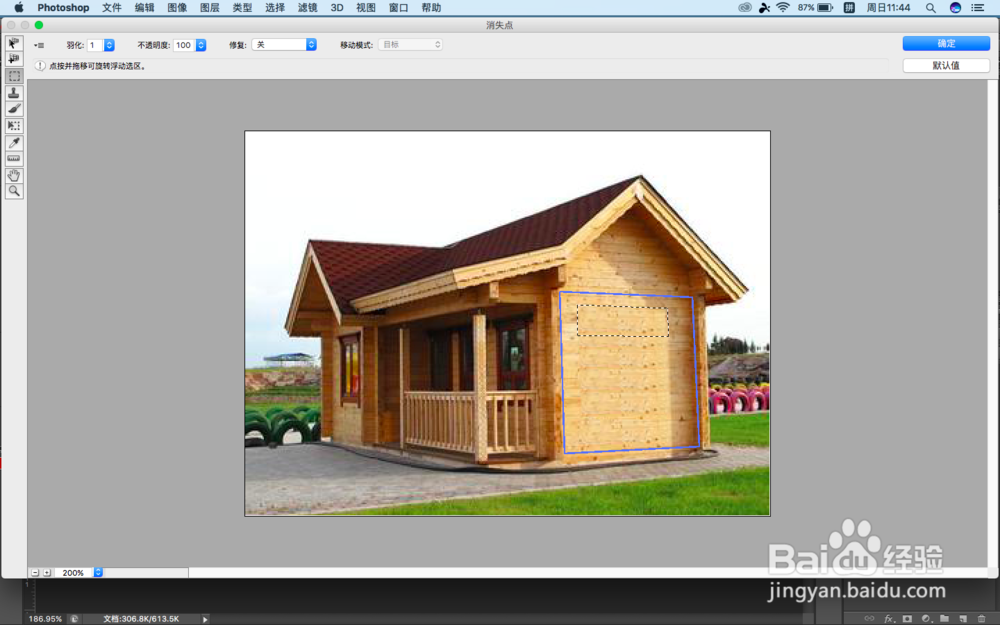This screenshot has width=1000, height=625.
Task: Adjust the 不透明度 opacity stepper
Action: coord(201,45)
